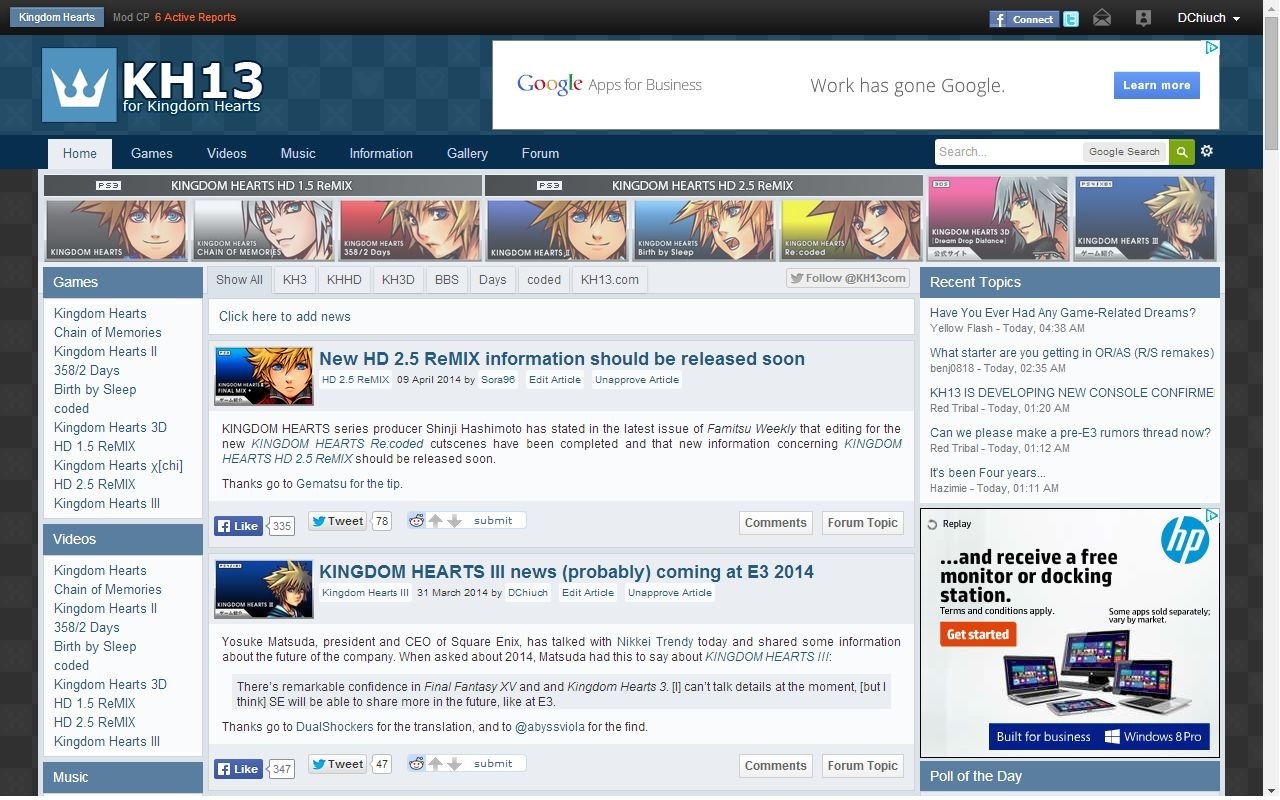Open Mod CP link in top bar
The image size is (1280, 800).
tap(131, 18)
